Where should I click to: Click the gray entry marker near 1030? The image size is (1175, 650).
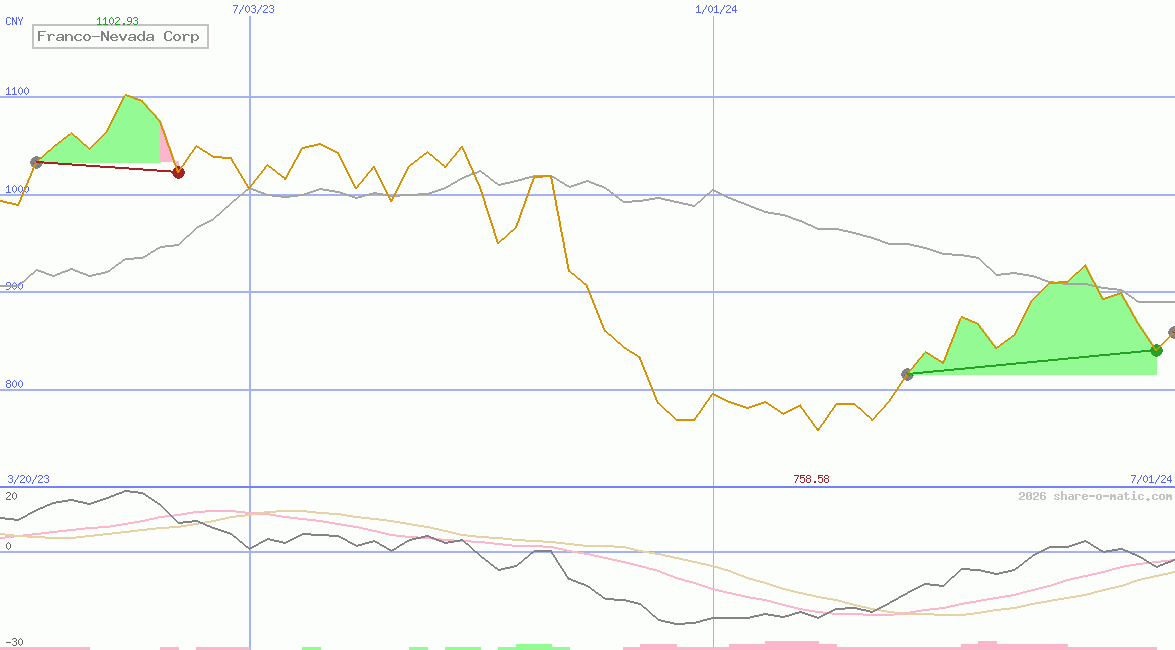[x=36, y=162]
